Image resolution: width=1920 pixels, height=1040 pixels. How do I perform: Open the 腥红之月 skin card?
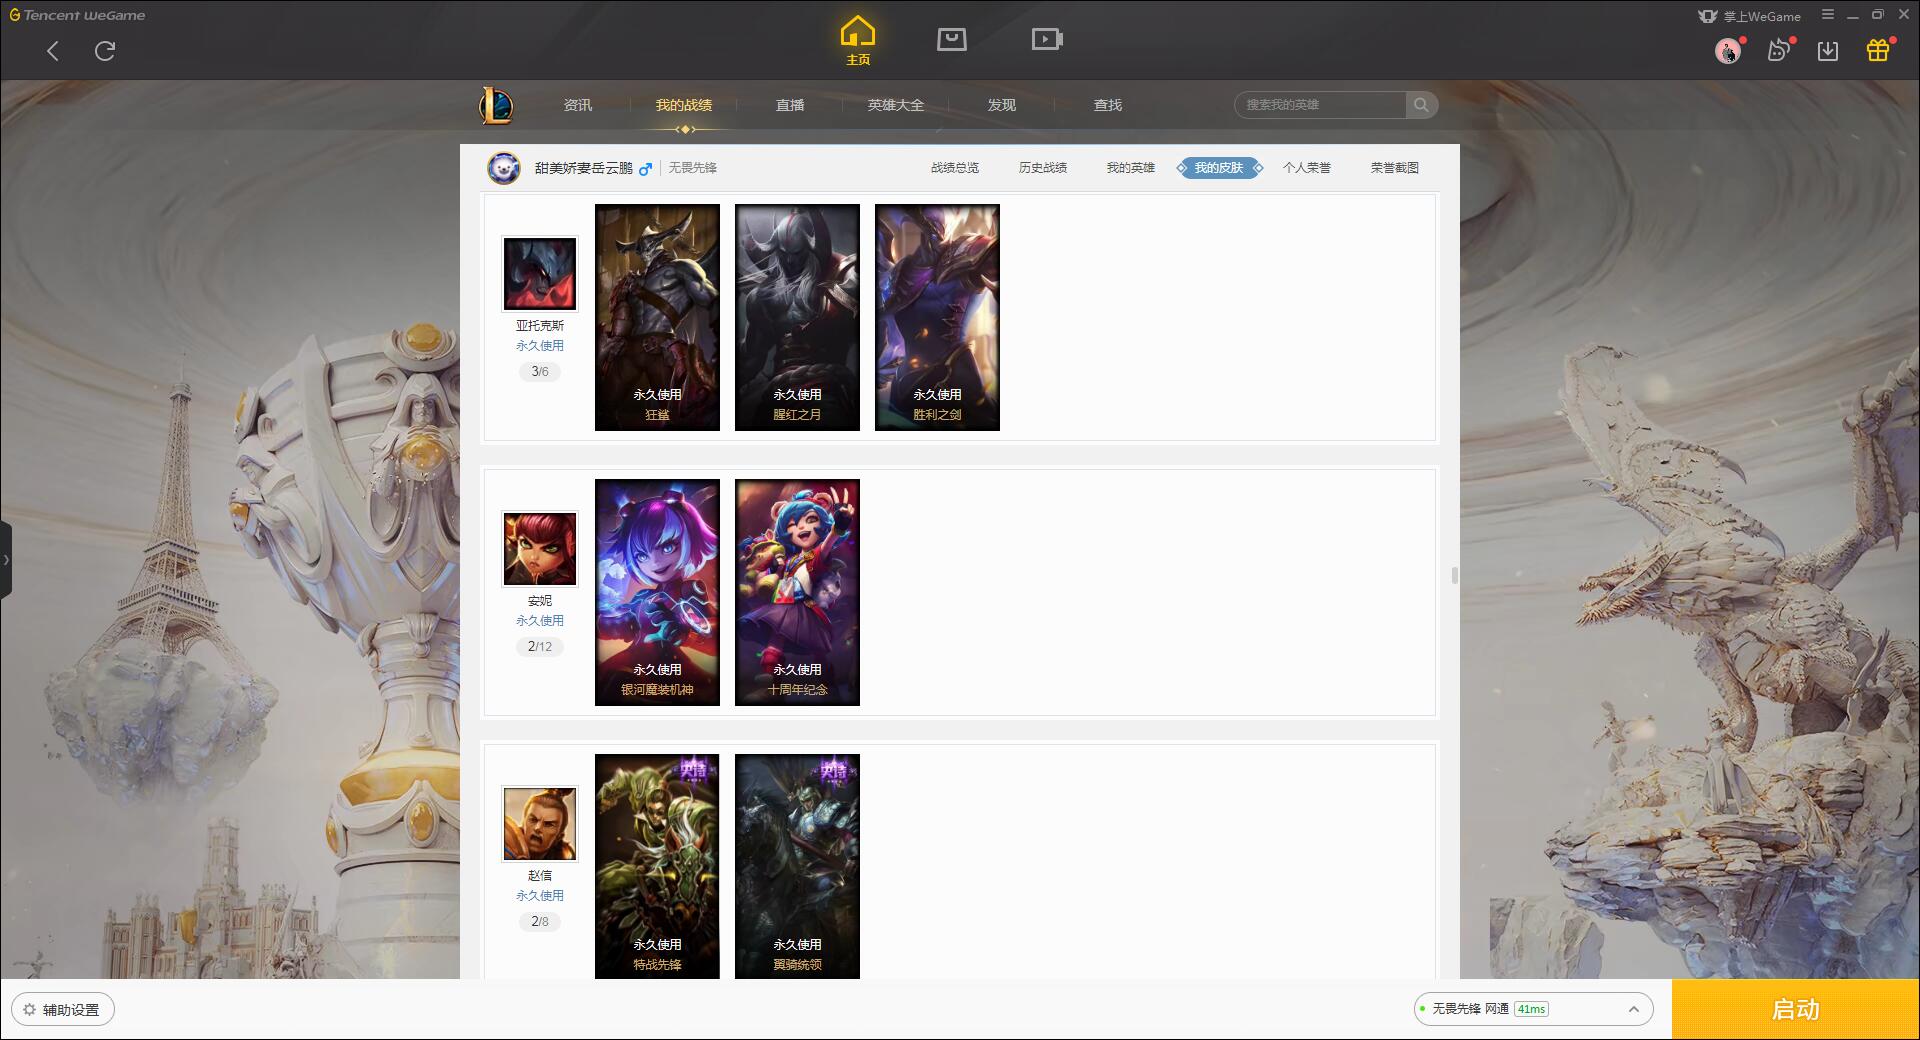pyautogui.click(x=797, y=318)
